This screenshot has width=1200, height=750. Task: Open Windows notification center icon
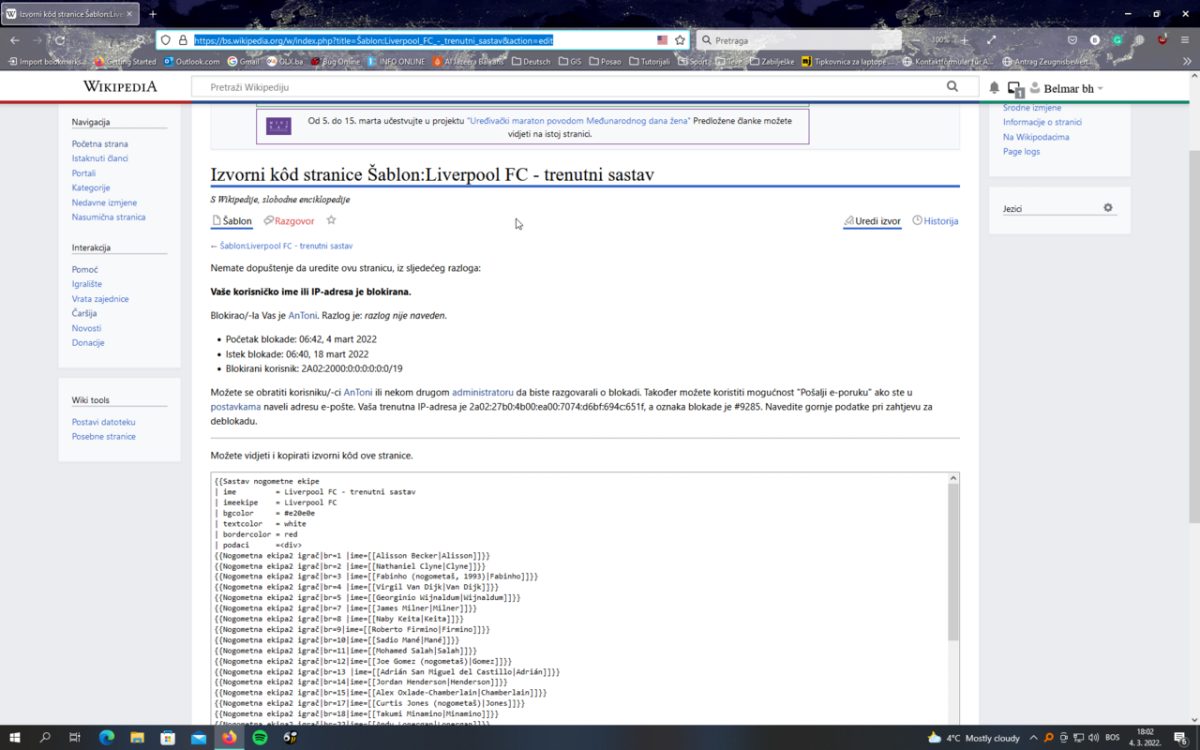click(1182, 738)
